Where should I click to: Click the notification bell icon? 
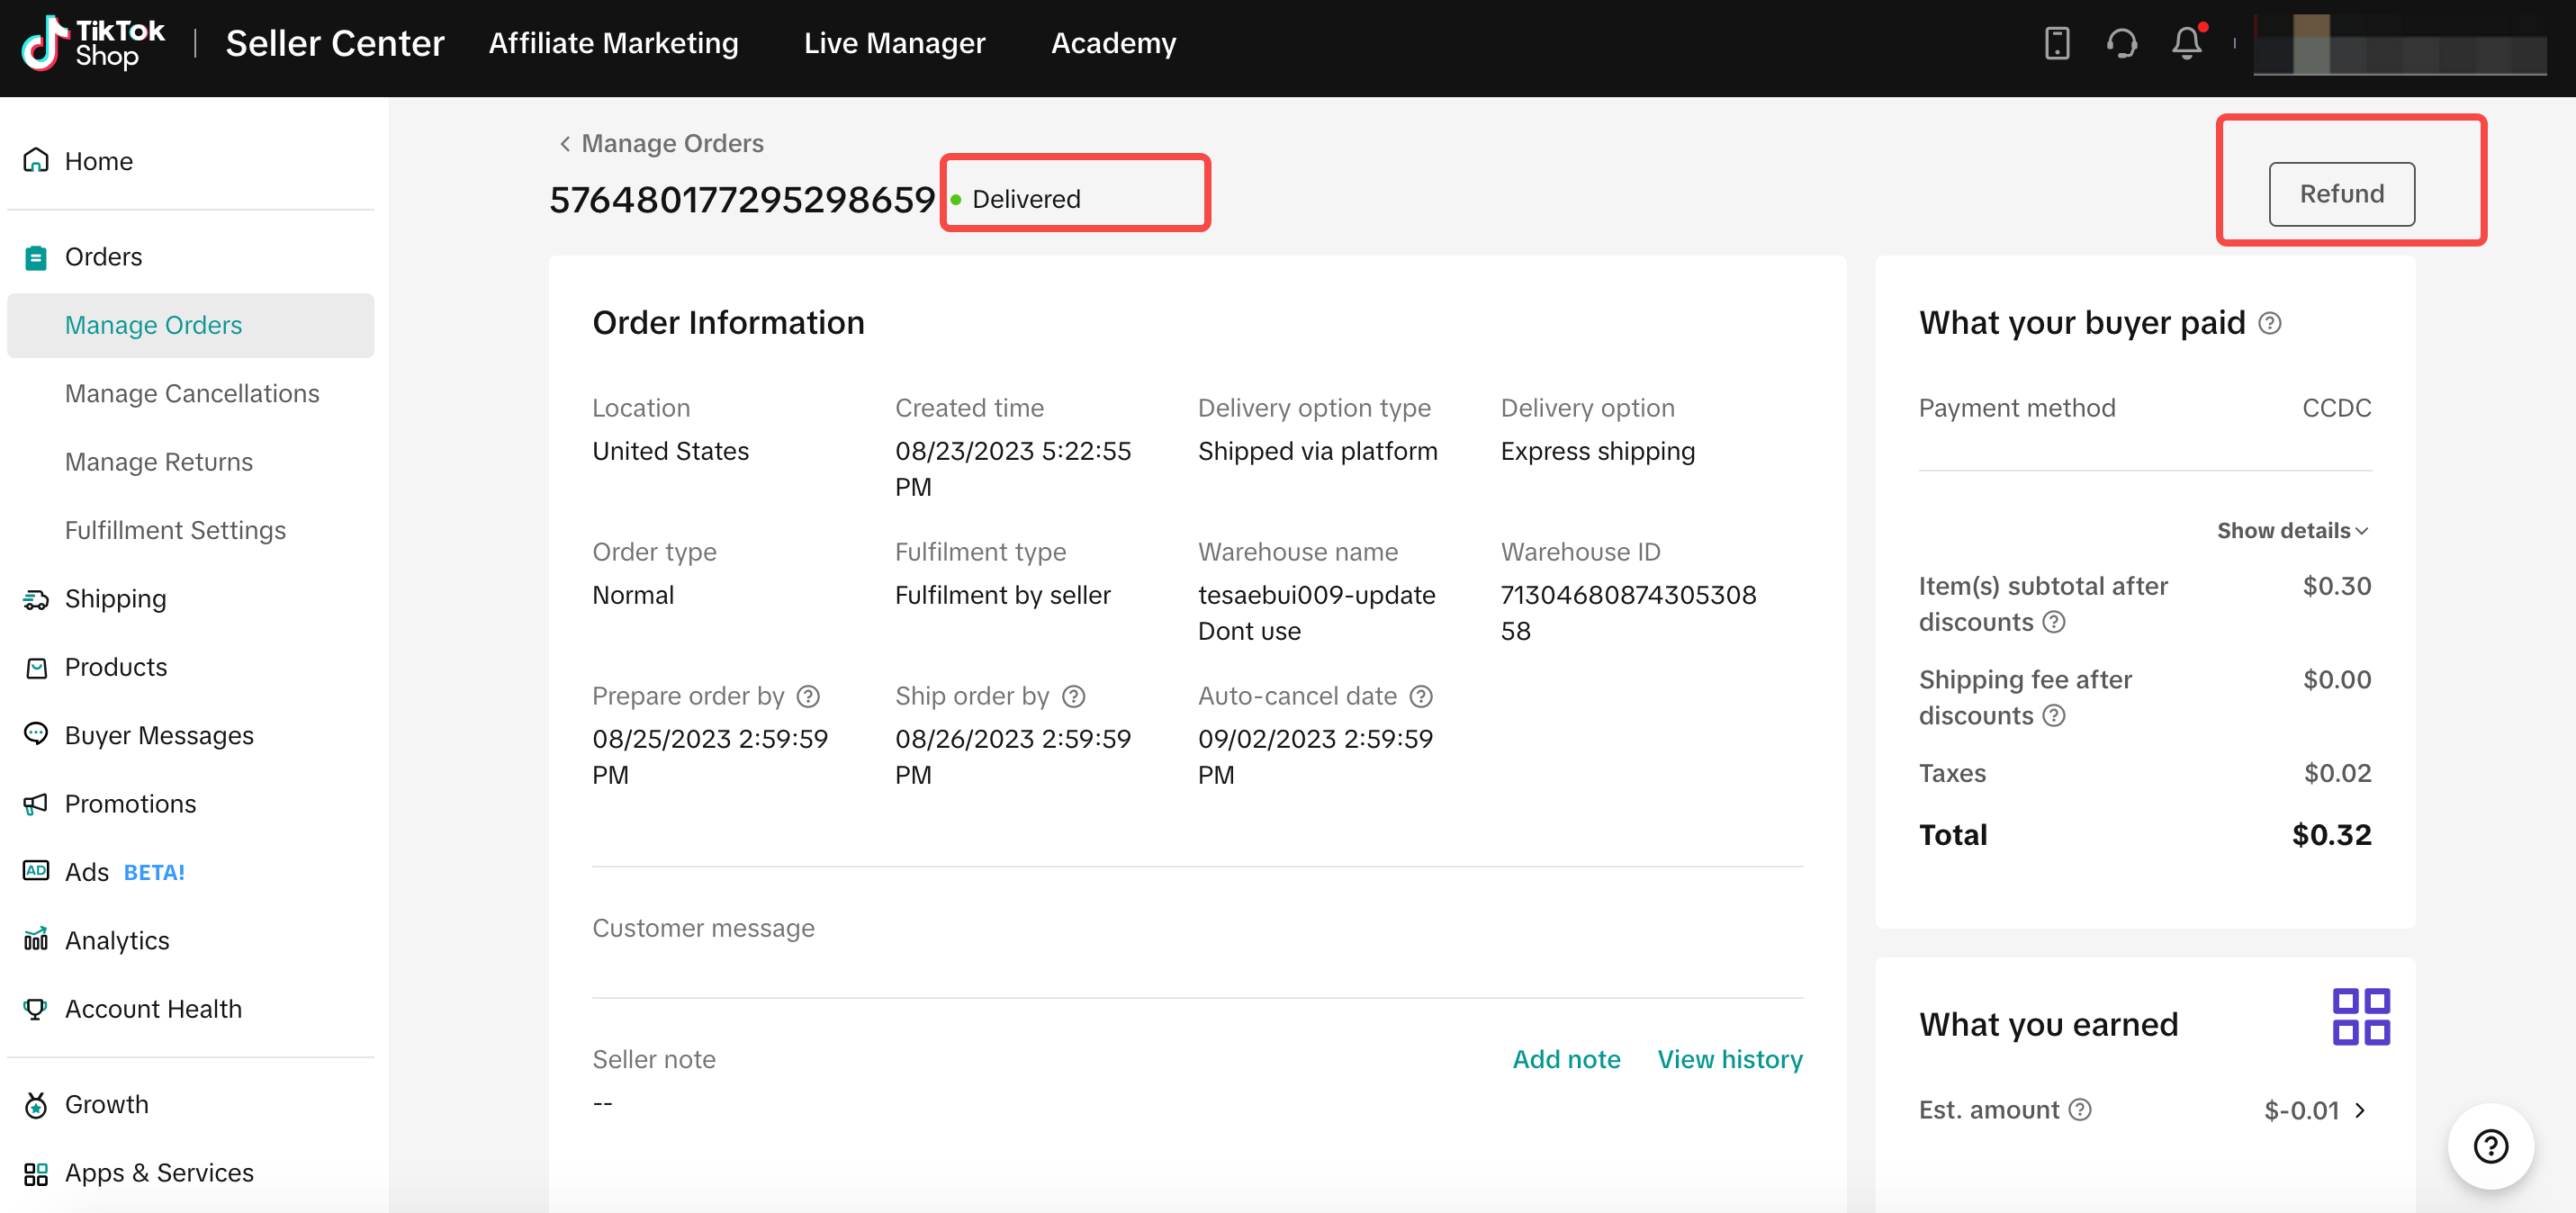[2186, 43]
